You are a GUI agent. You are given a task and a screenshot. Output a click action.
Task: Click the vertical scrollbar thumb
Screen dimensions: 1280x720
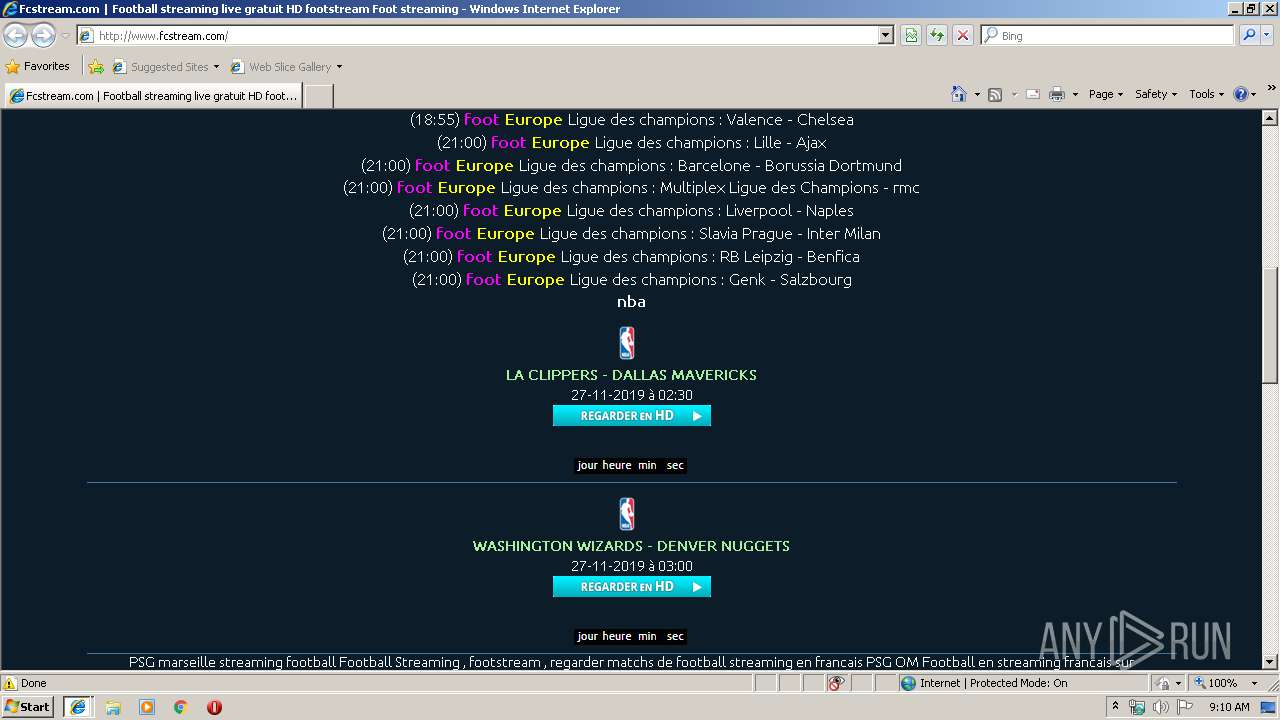click(x=1270, y=325)
